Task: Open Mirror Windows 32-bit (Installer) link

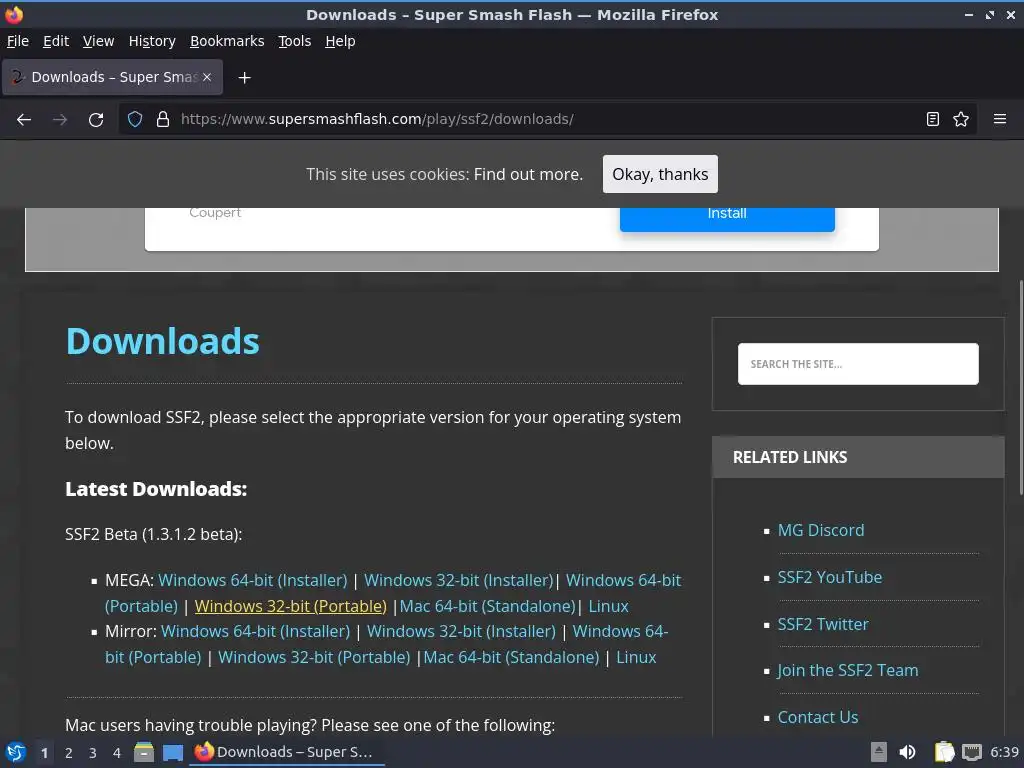Action: pyautogui.click(x=461, y=632)
